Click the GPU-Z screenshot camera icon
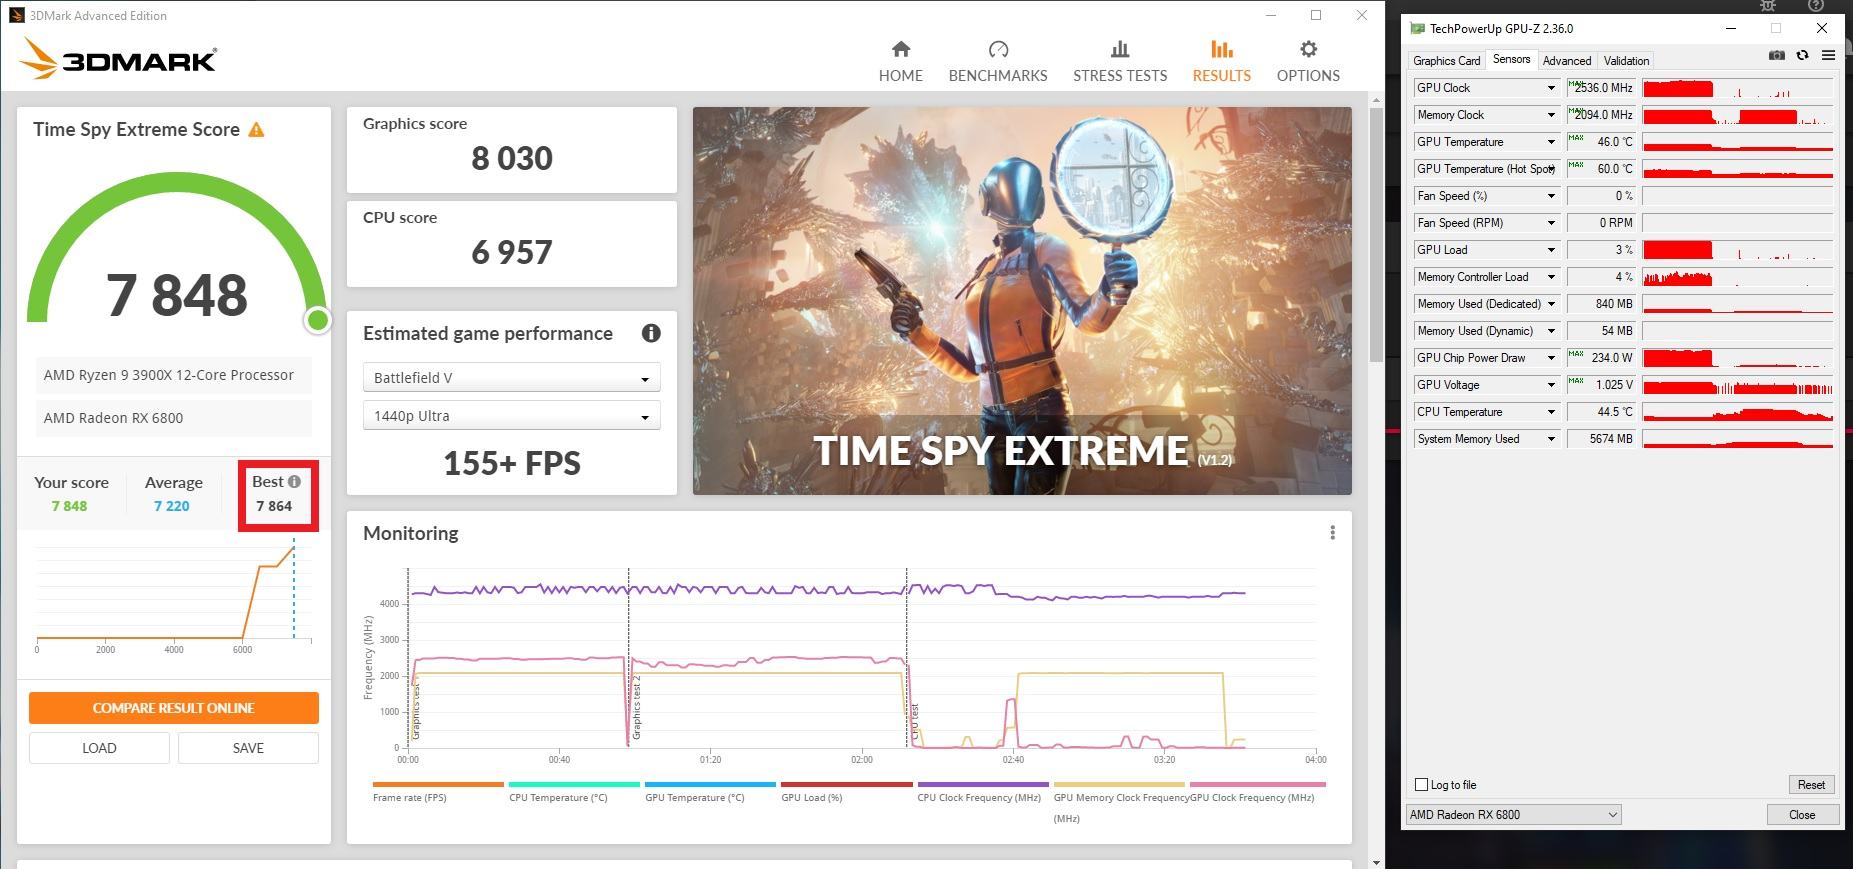Screen dimensions: 1853x869 click(x=1776, y=56)
